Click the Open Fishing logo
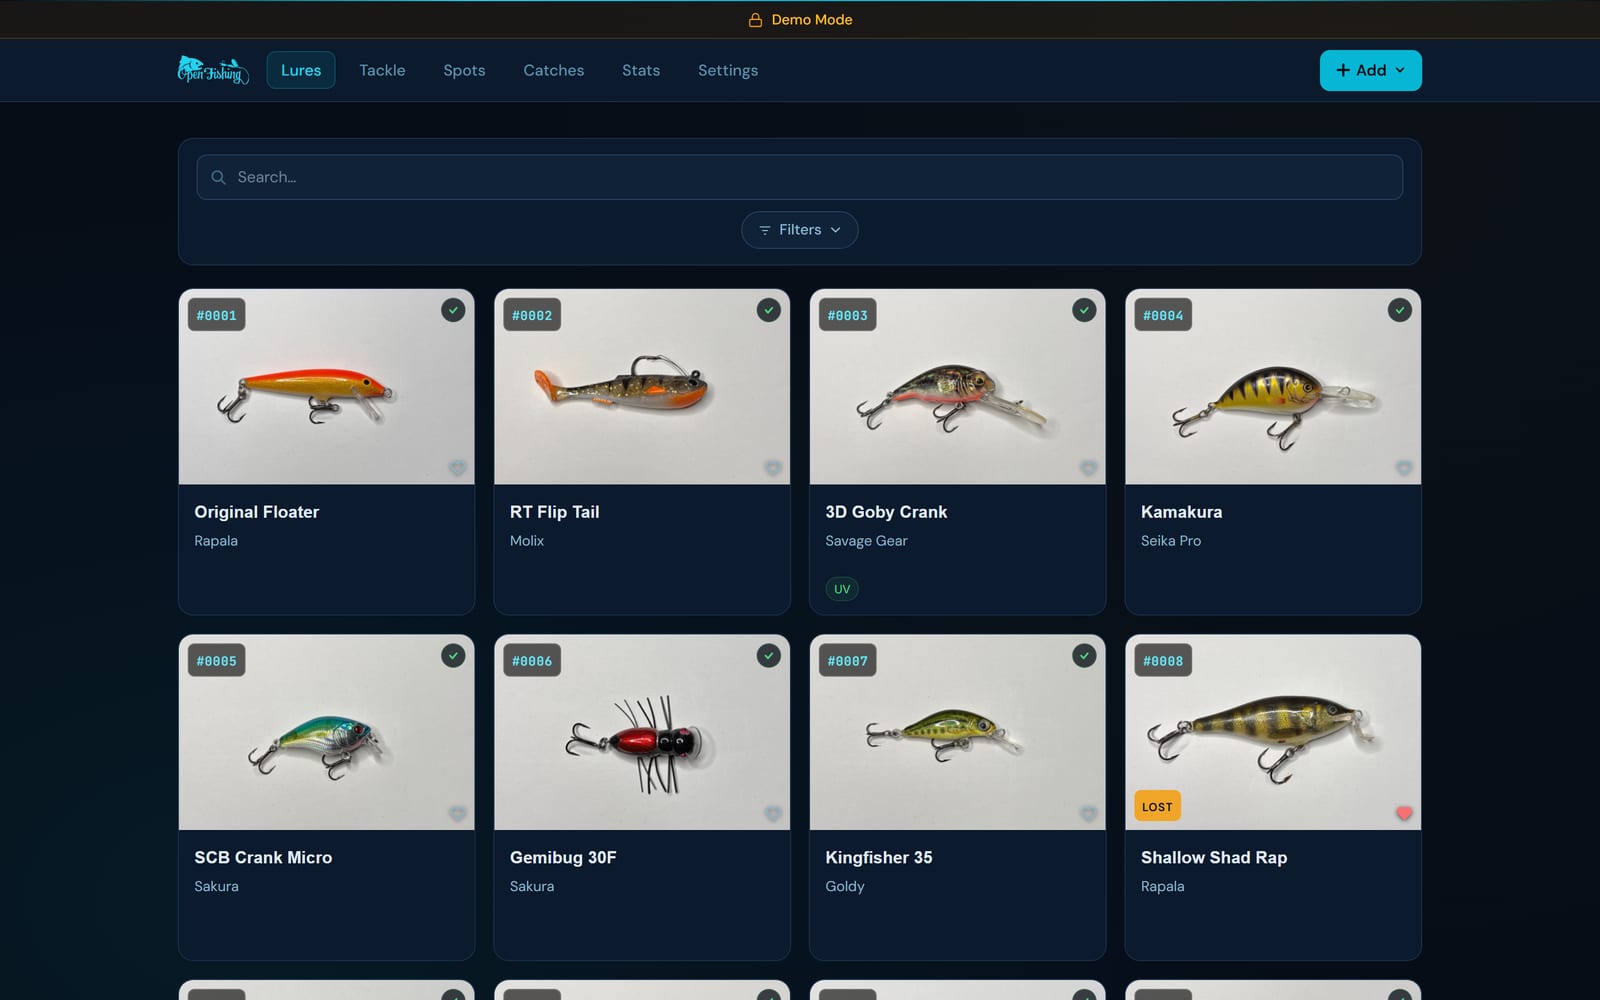This screenshot has height=1000, width=1600. [213, 70]
